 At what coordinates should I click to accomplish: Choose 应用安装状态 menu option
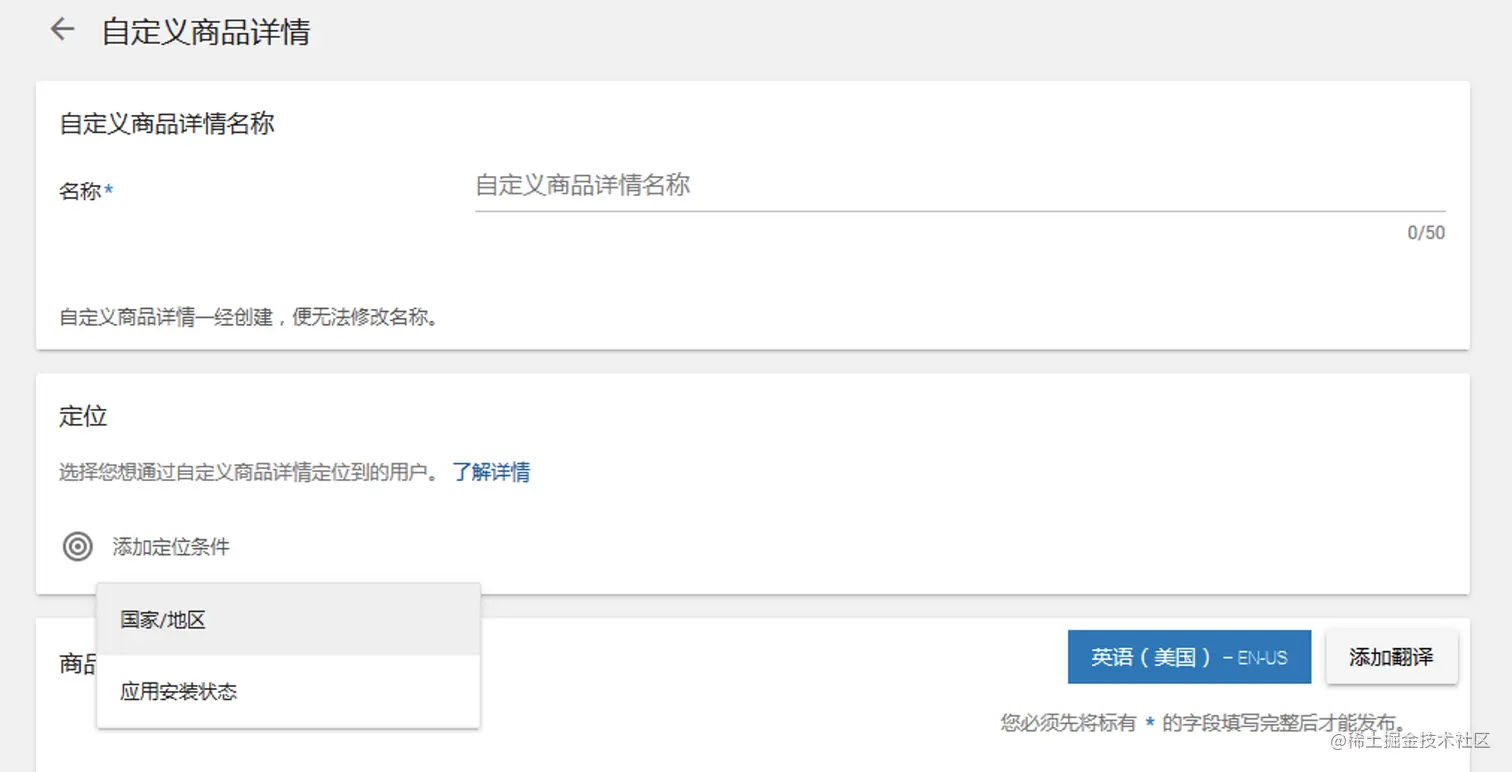(x=288, y=691)
